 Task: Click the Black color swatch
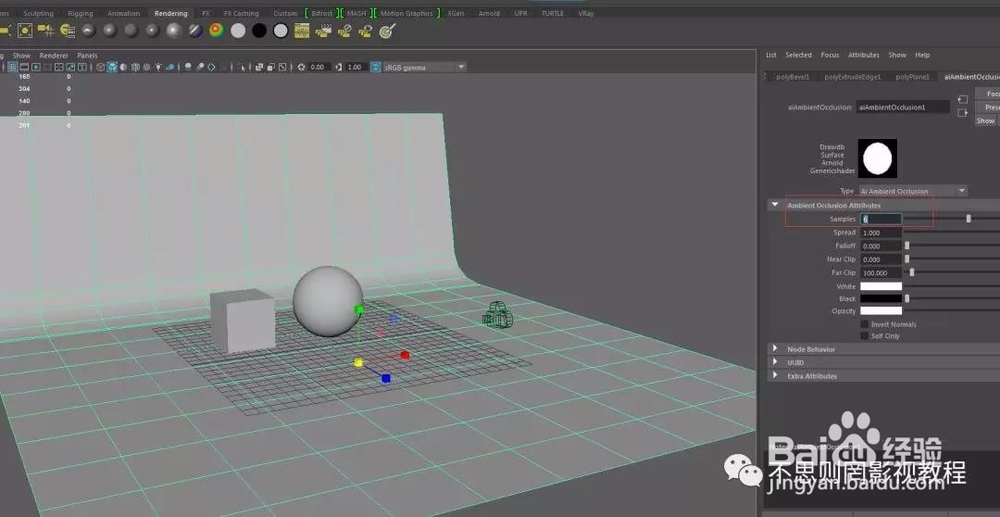click(x=881, y=299)
